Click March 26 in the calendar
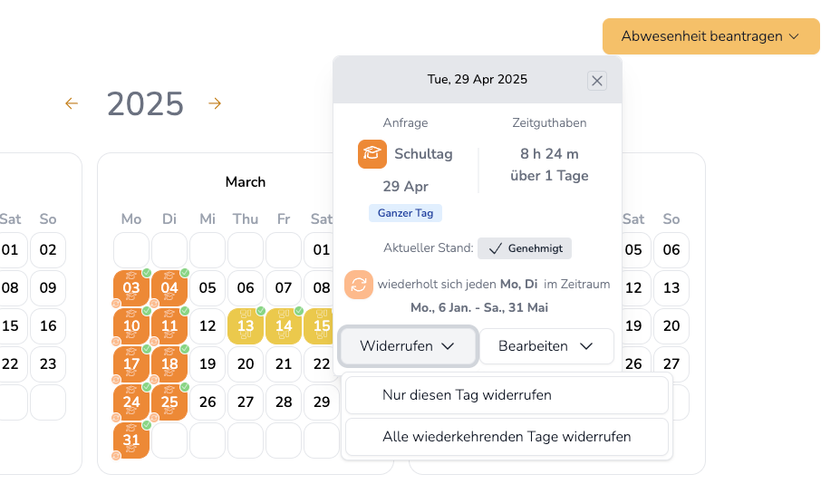Viewport: 840px width, 485px height. (x=207, y=402)
